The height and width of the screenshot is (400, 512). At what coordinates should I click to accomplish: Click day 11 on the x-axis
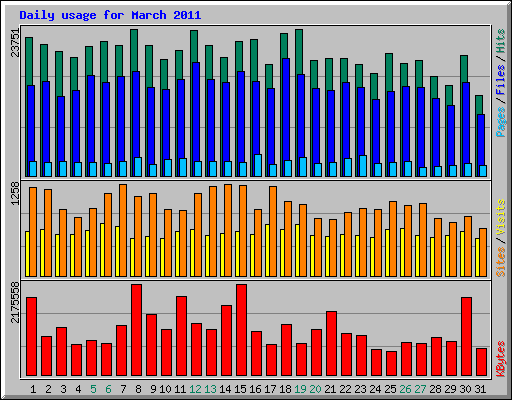tap(180, 389)
